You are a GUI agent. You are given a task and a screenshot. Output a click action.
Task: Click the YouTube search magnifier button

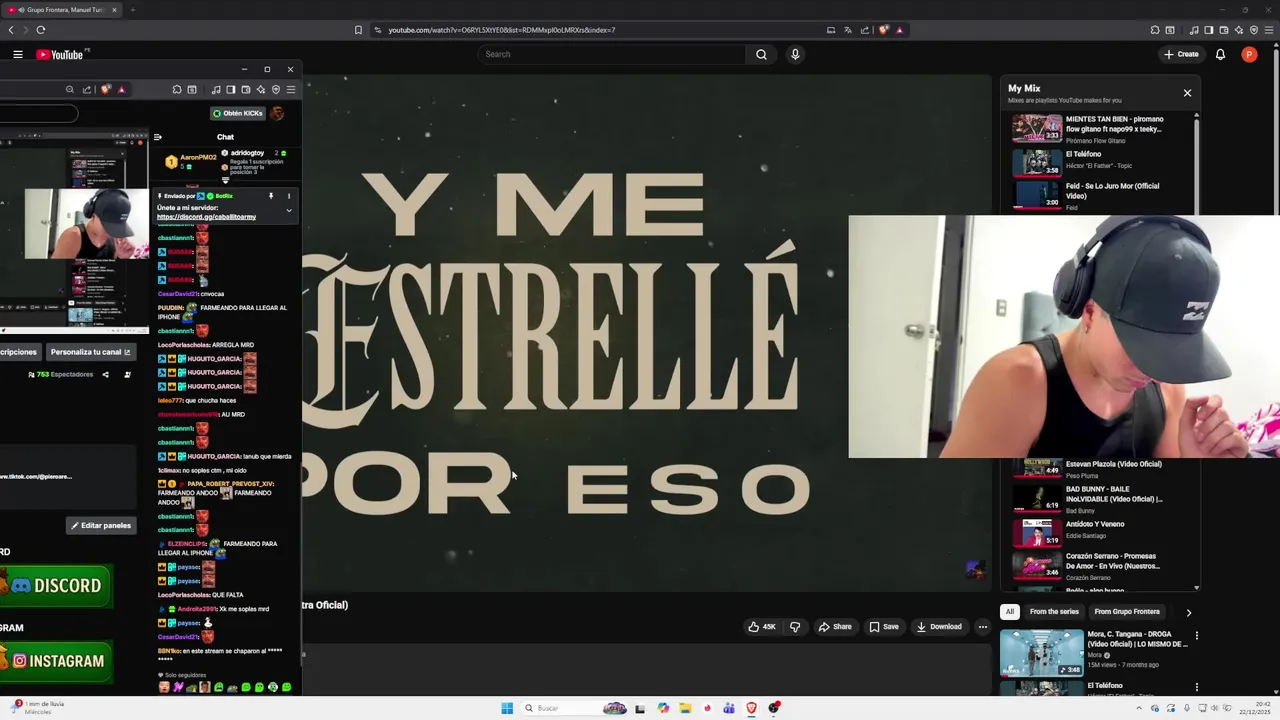(x=761, y=55)
